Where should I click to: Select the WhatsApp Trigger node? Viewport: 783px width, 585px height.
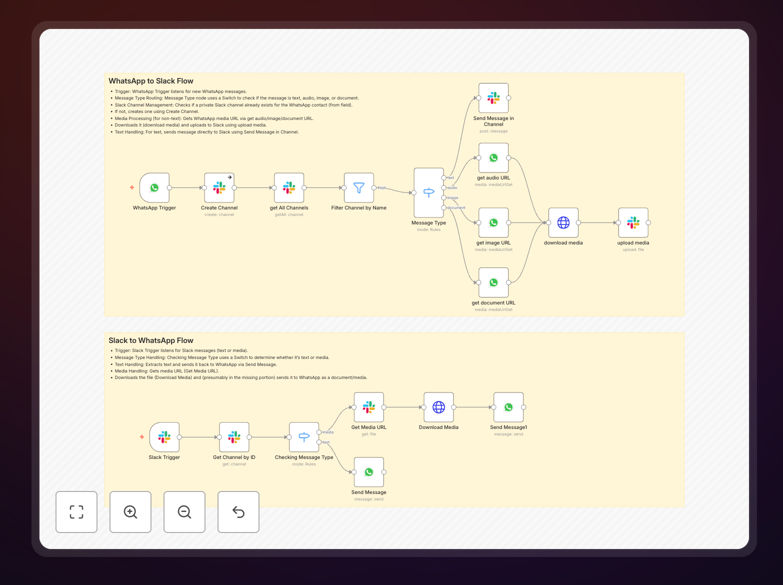[154, 188]
